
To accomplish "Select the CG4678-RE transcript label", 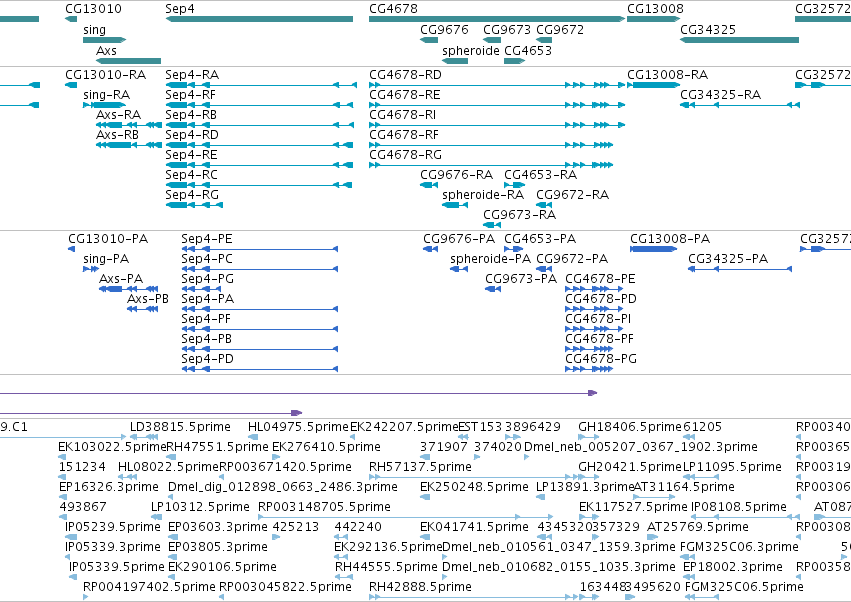I will coord(404,94).
